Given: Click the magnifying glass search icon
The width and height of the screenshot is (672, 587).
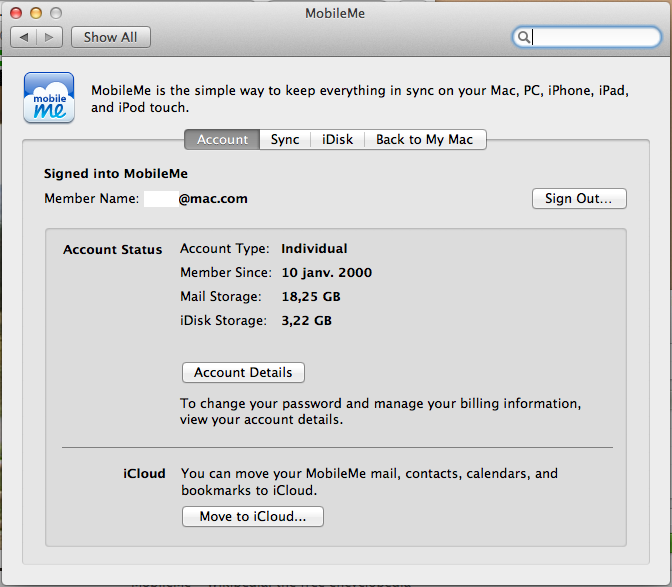Looking at the screenshot, I should point(523,37).
